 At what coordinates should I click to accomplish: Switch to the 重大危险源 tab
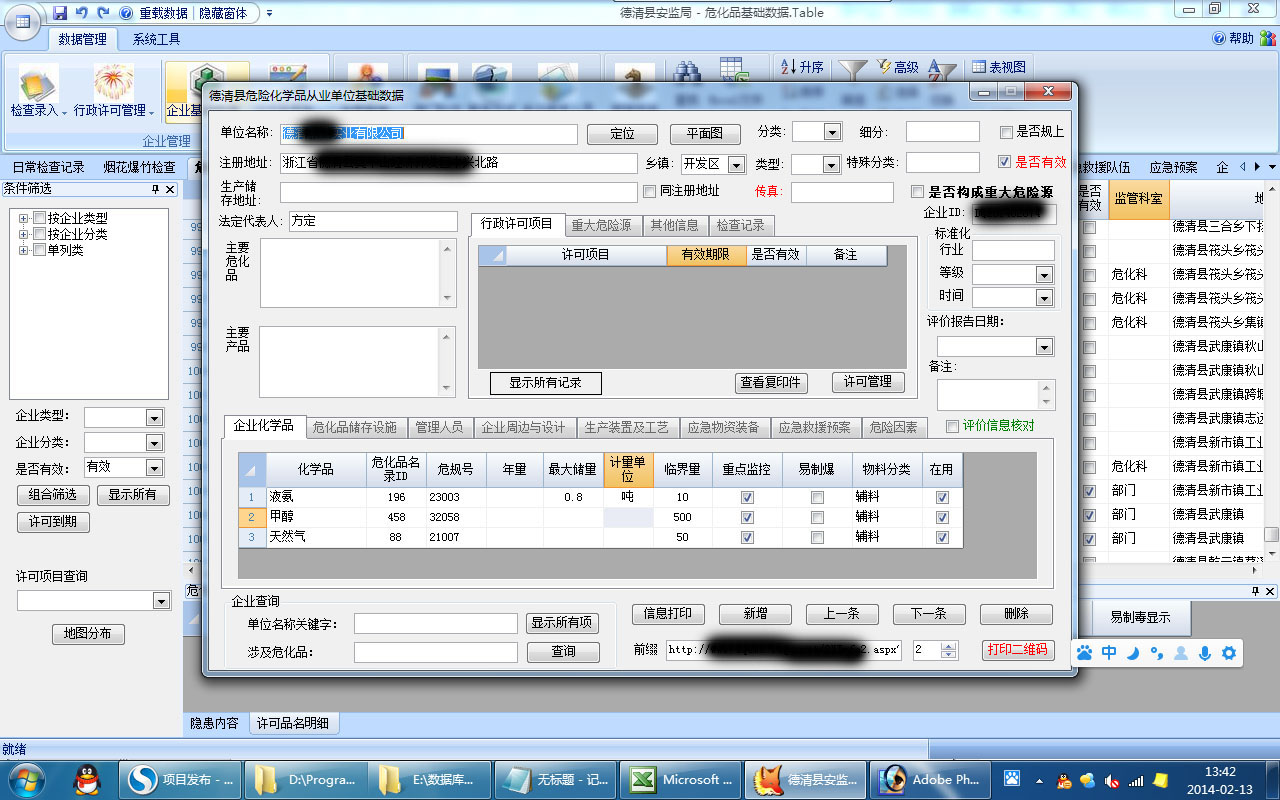tap(601, 225)
